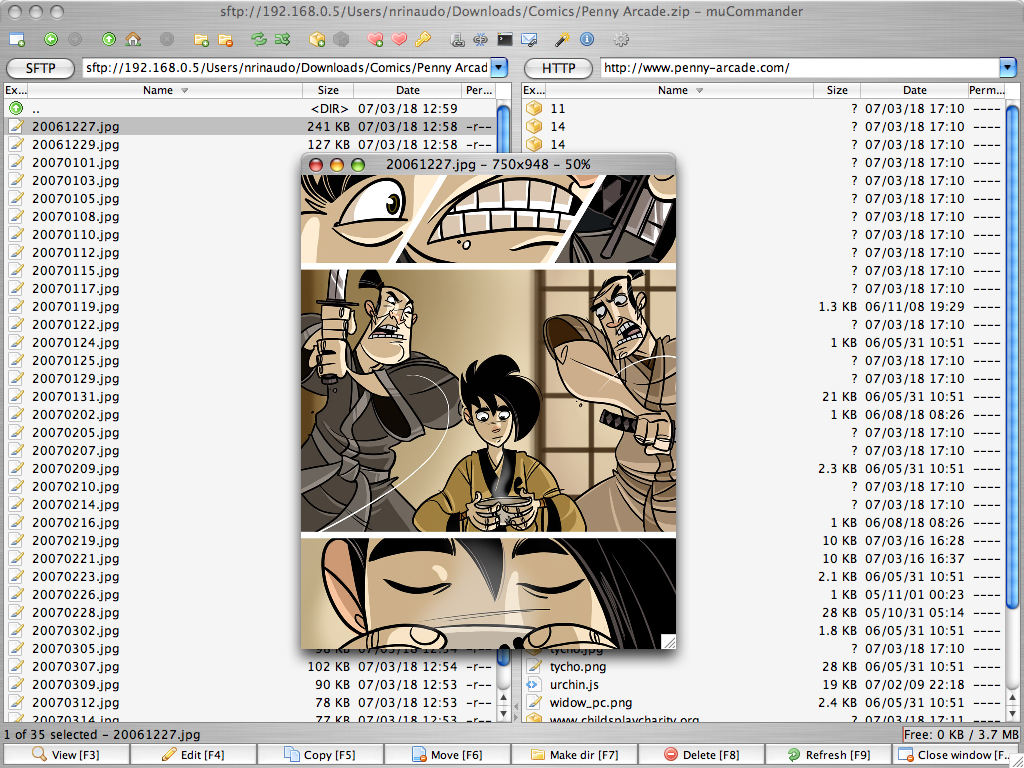This screenshot has height=768, width=1024.
Task: Select file 20061229.jpg
Action: pos(249,144)
